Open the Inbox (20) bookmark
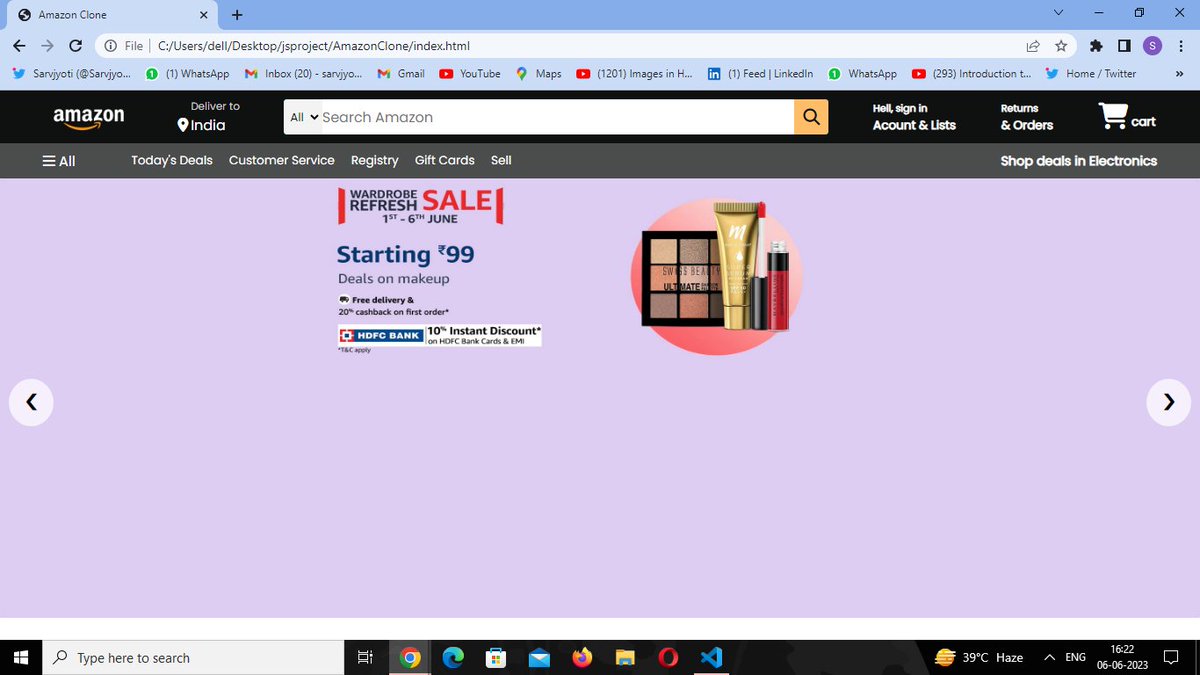Image resolution: width=1200 pixels, height=675 pixels. (x=304, y=74)
